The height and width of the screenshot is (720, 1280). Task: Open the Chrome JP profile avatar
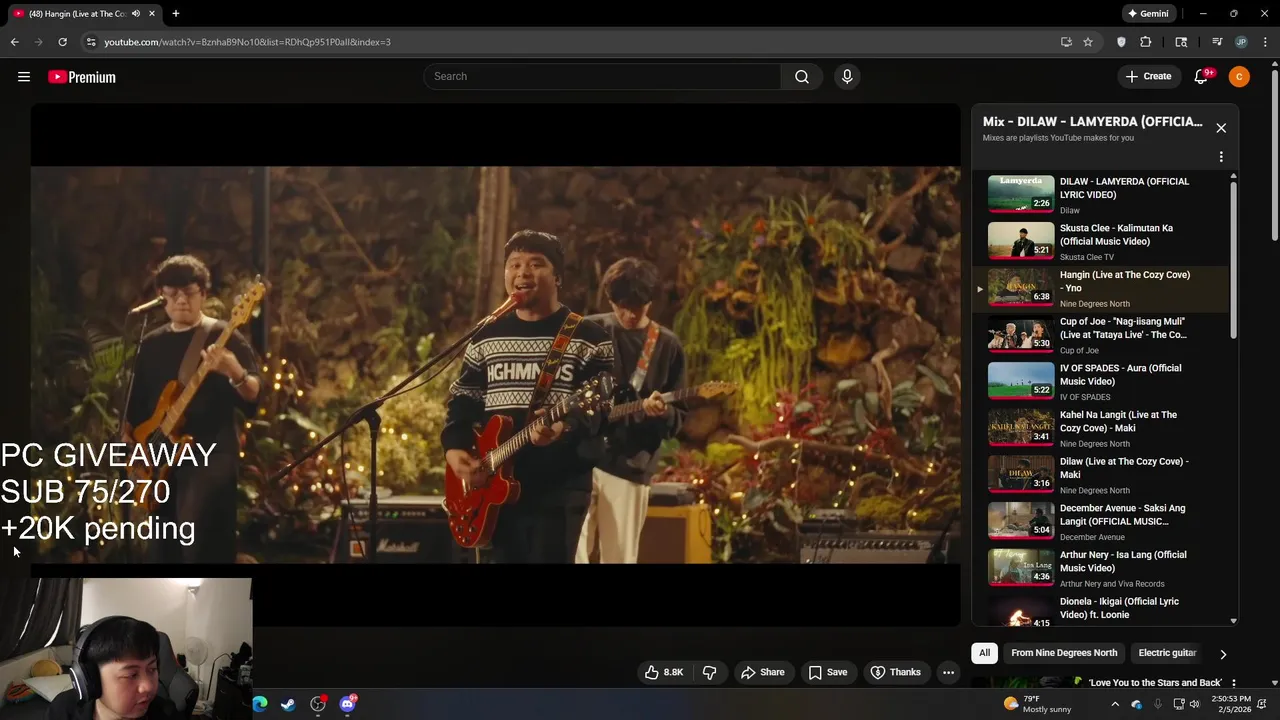(1241, 42)
